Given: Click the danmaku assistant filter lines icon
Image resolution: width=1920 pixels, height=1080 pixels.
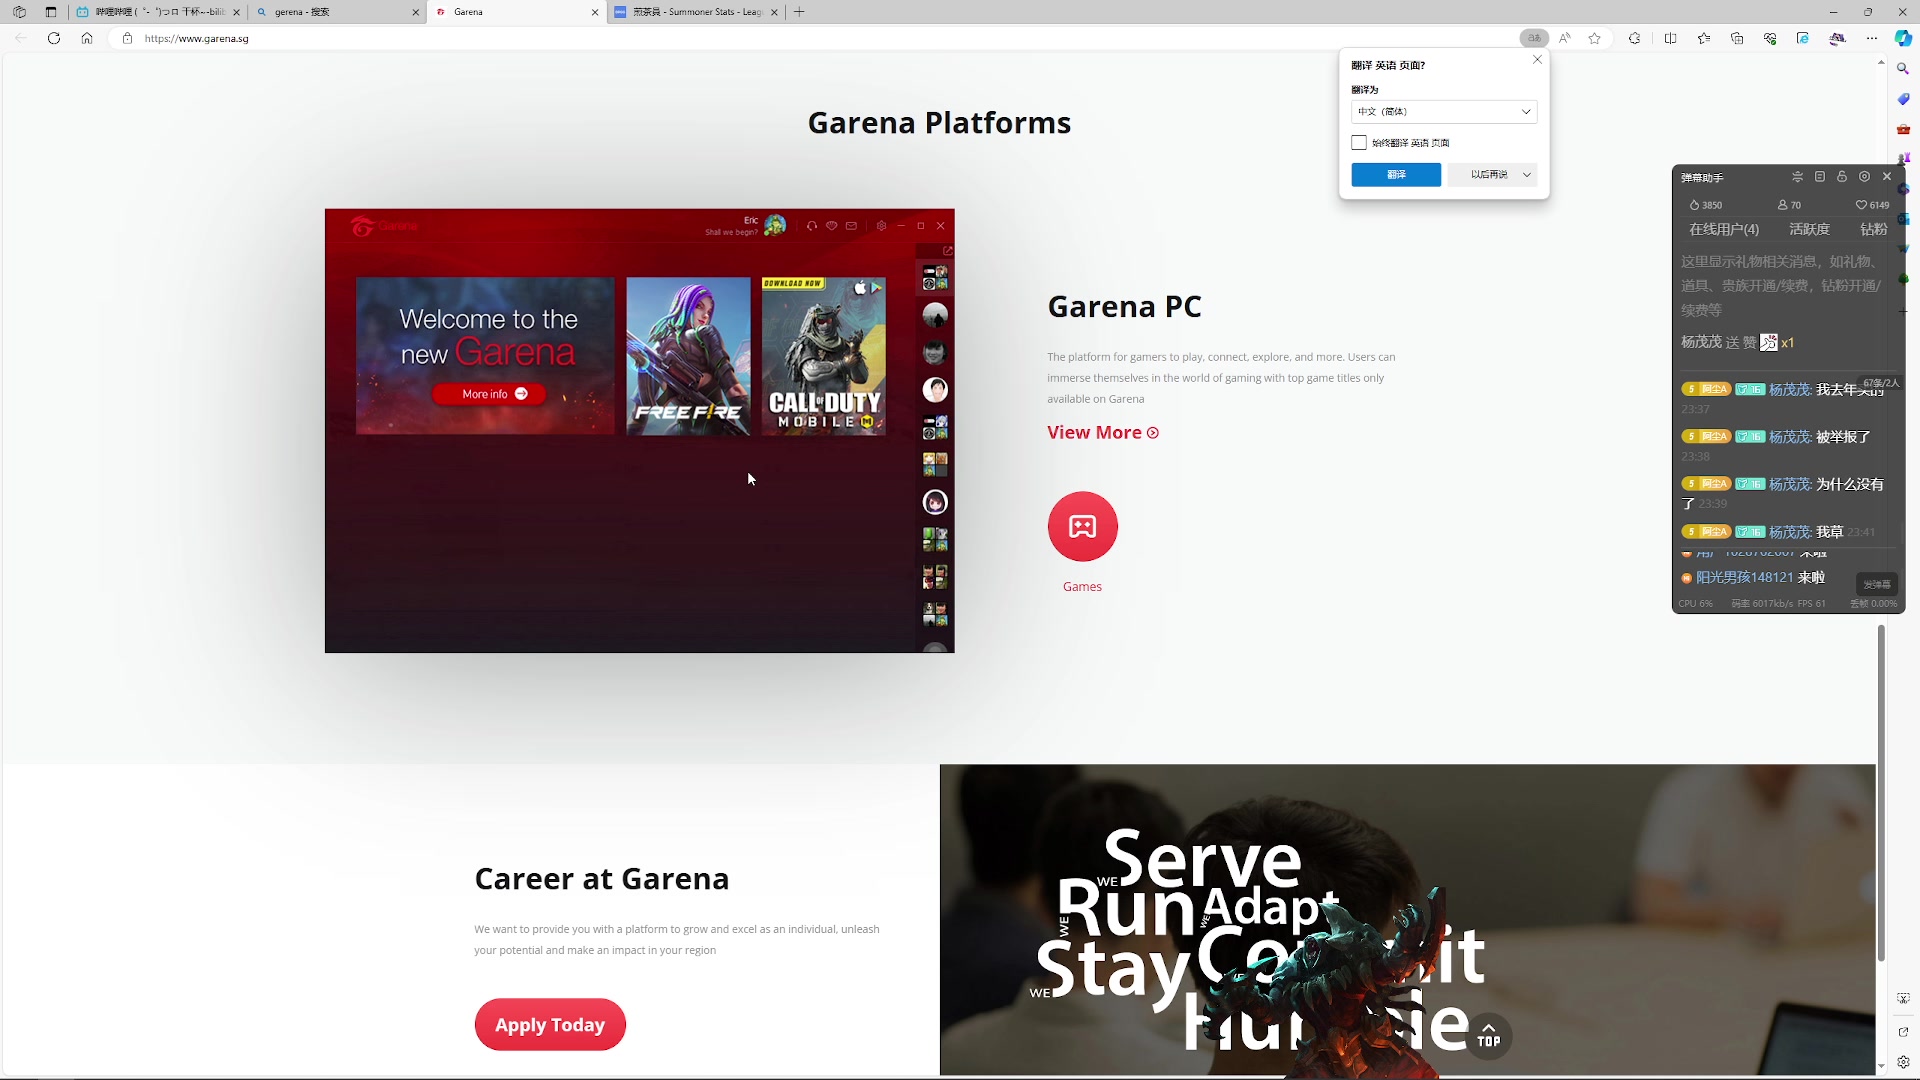Looking at the screenshot, I should click(1797, 176).
